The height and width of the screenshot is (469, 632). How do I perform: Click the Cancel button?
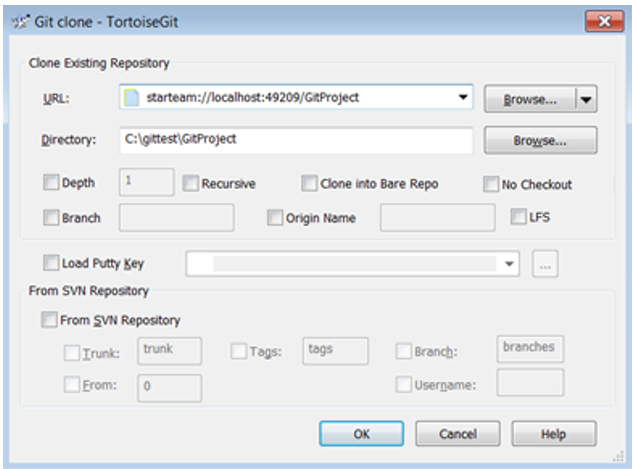click(x=458, y=434)
